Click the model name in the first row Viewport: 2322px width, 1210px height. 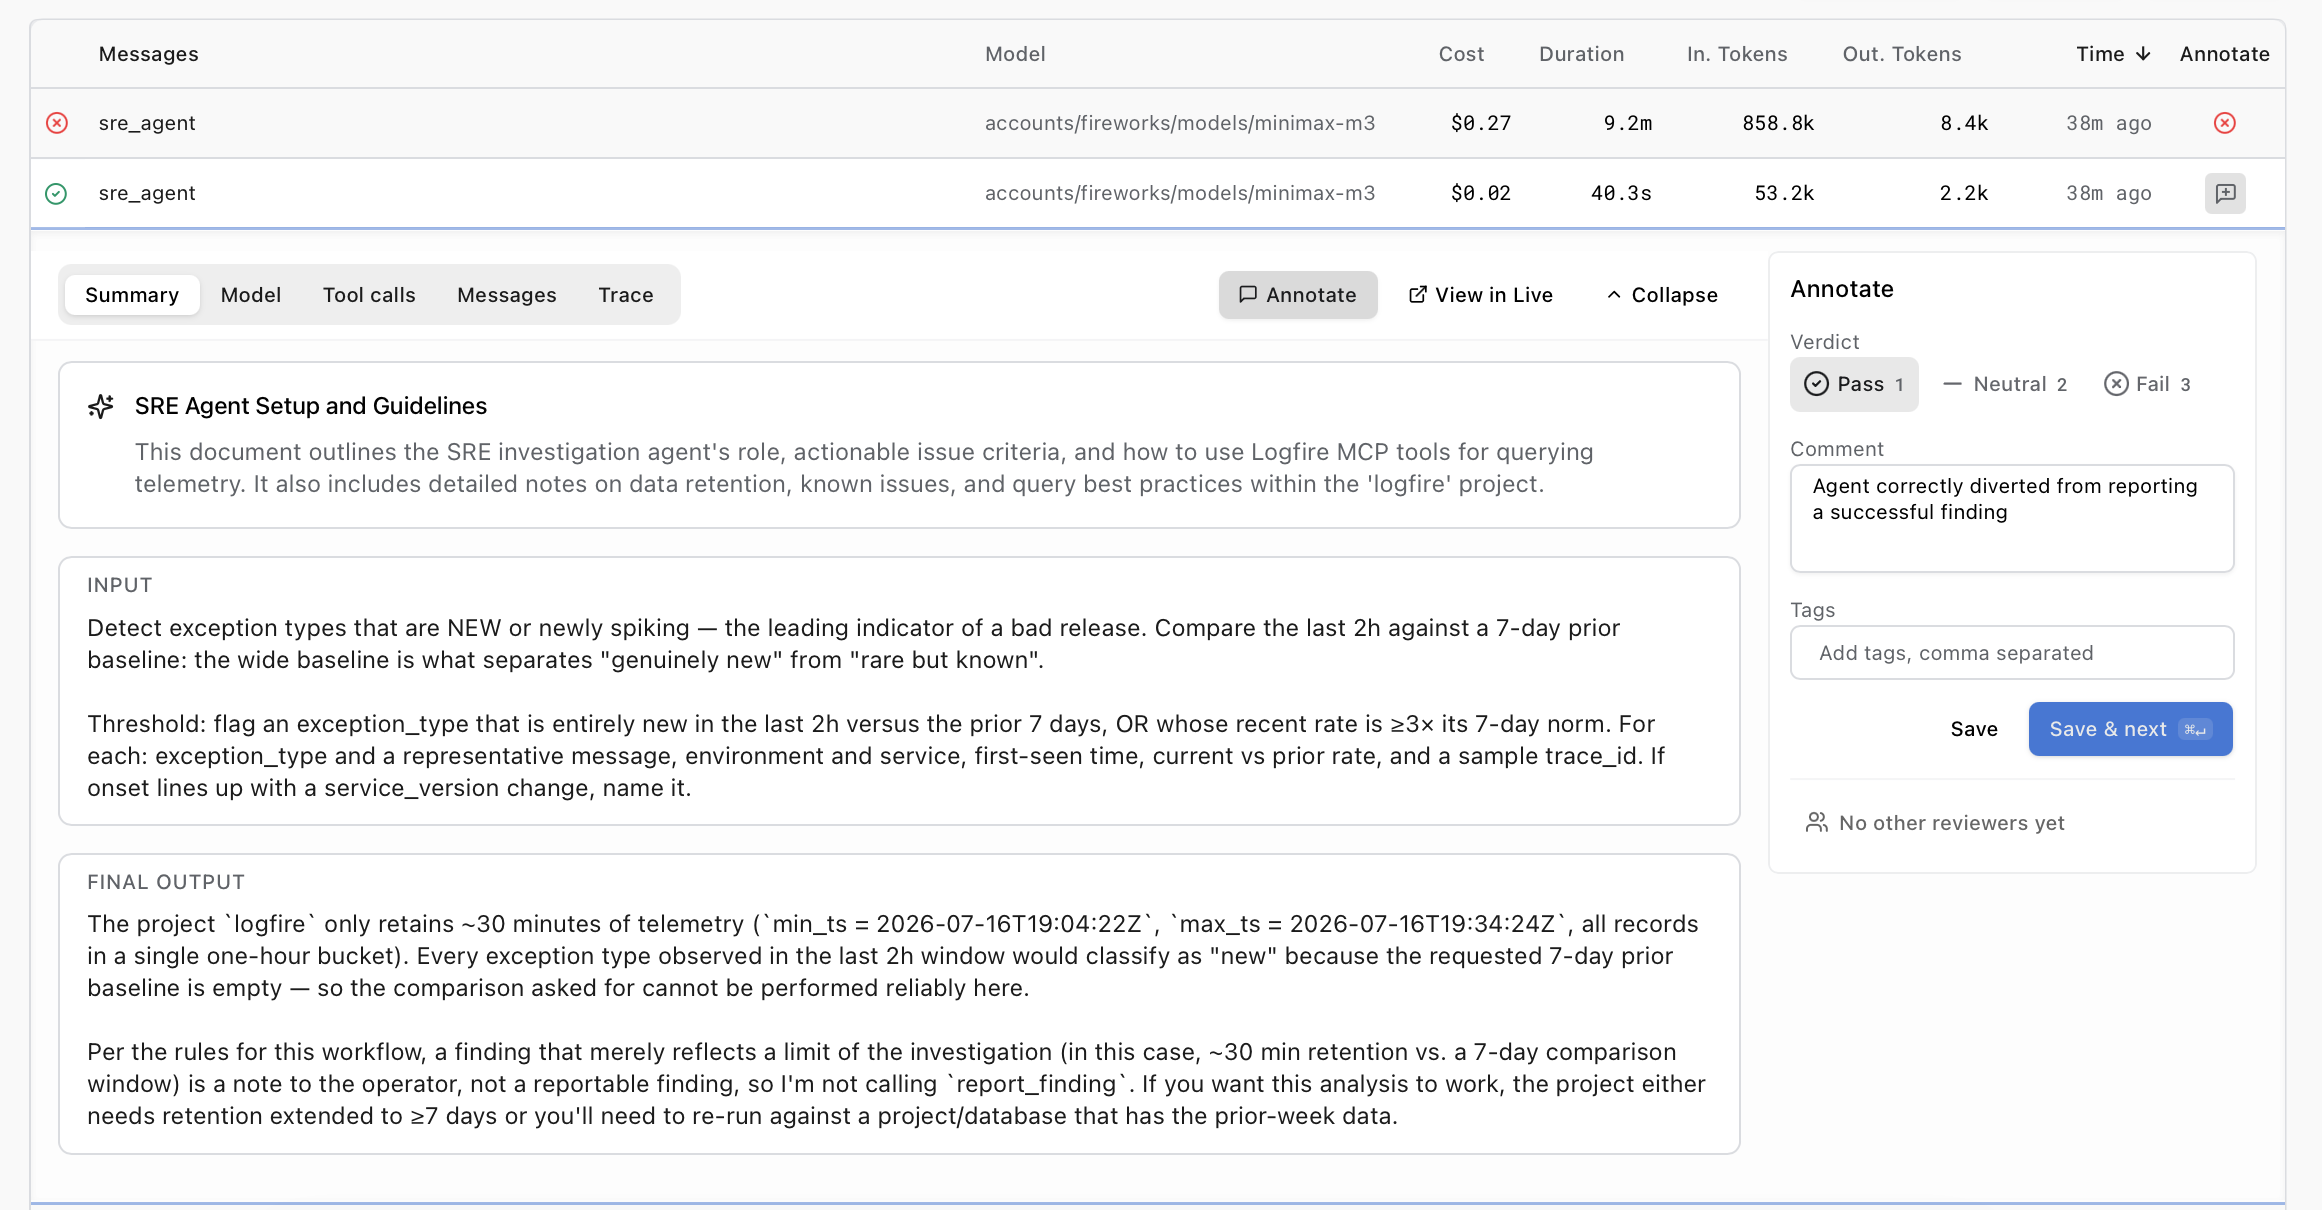(x=1180, y=123)
